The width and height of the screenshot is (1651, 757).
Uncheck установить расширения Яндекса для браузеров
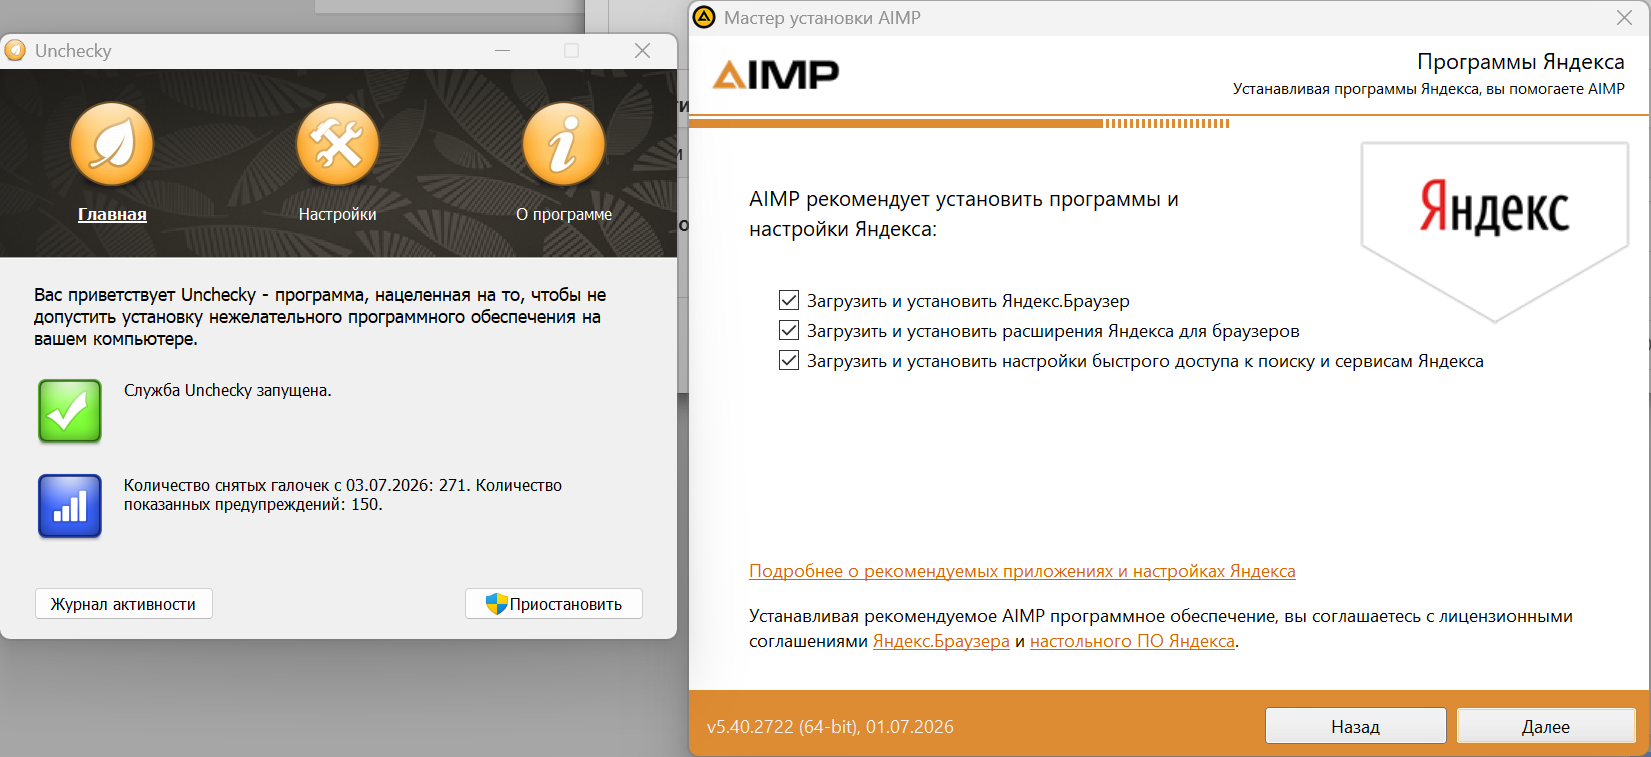point(789,331)
